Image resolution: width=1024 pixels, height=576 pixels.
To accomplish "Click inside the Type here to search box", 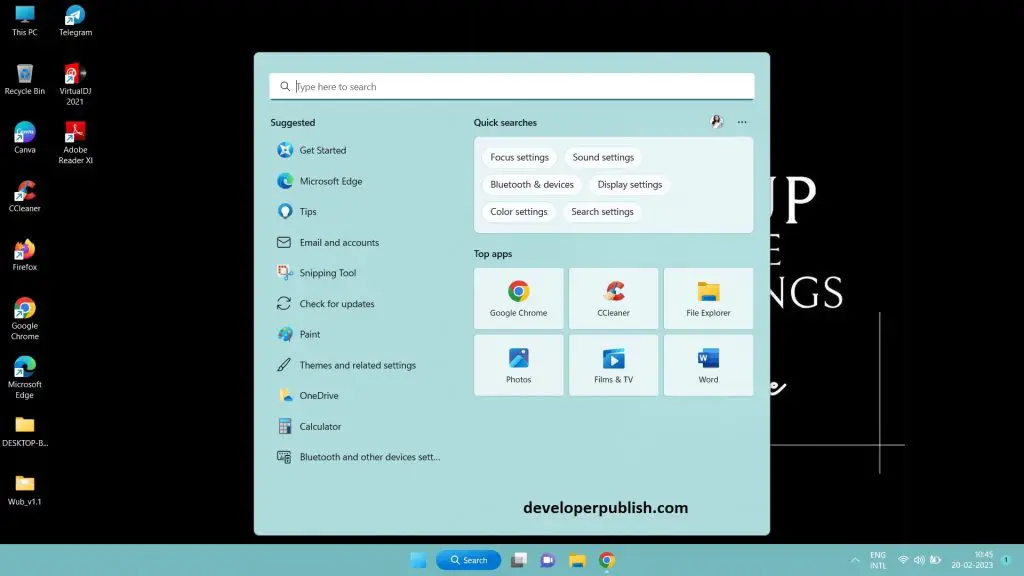I will [511, 86].
